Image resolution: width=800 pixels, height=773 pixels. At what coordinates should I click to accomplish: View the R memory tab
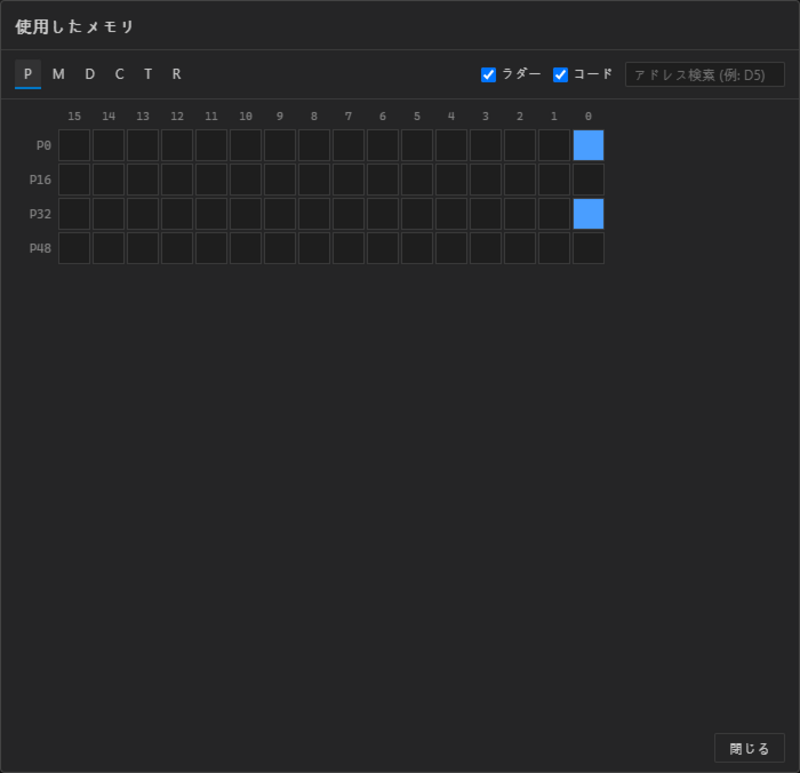(177, 74)
